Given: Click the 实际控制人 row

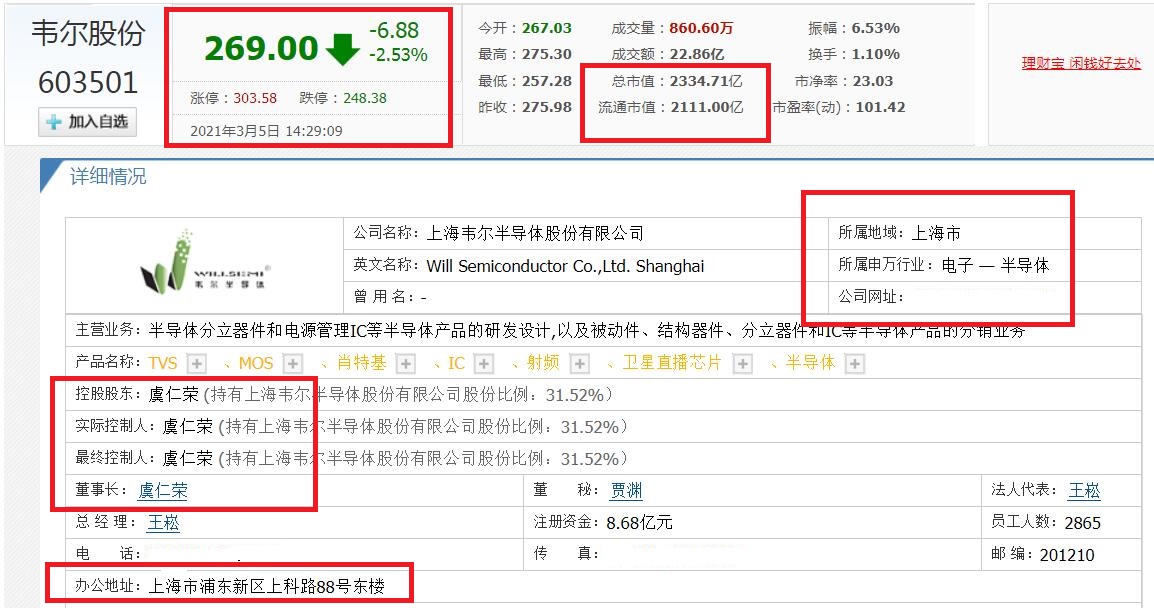Looking at the screenshot, I should [x=603, y=426].
